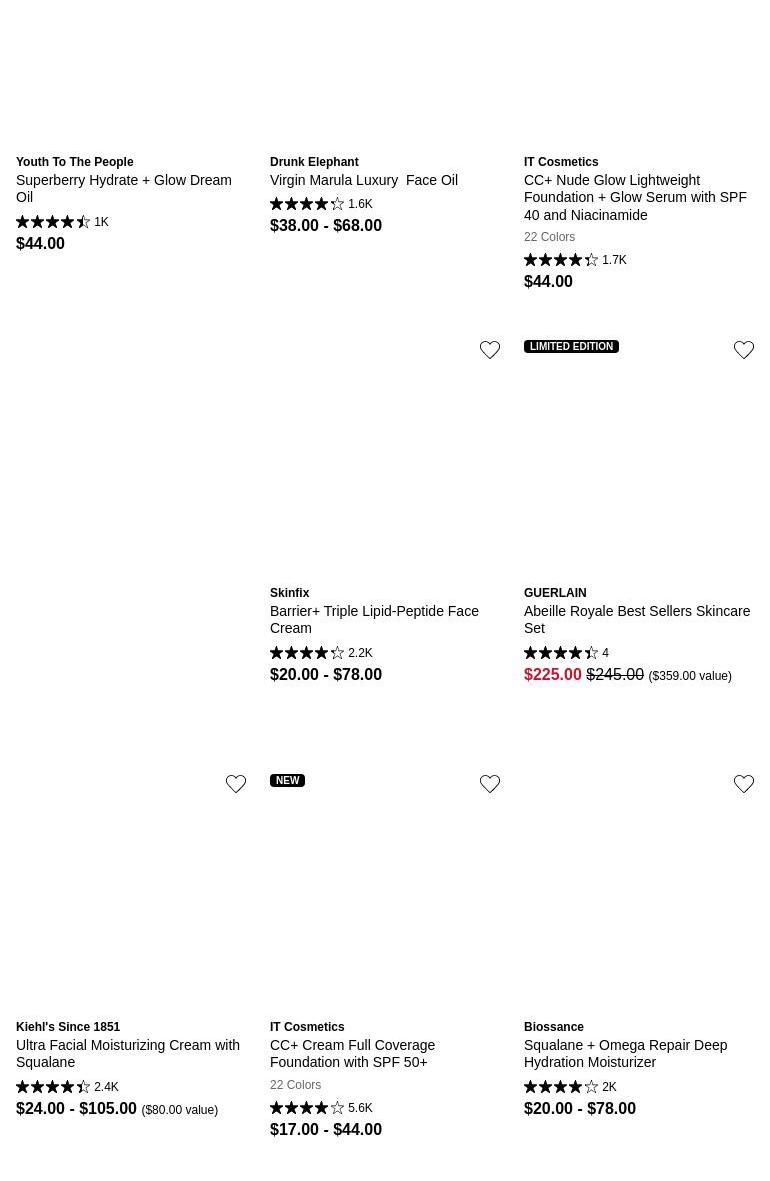Heart the Kiehl's Ultra Facial Moisturizing Cream
This screenshot has height=1181, width=770.
236,784
